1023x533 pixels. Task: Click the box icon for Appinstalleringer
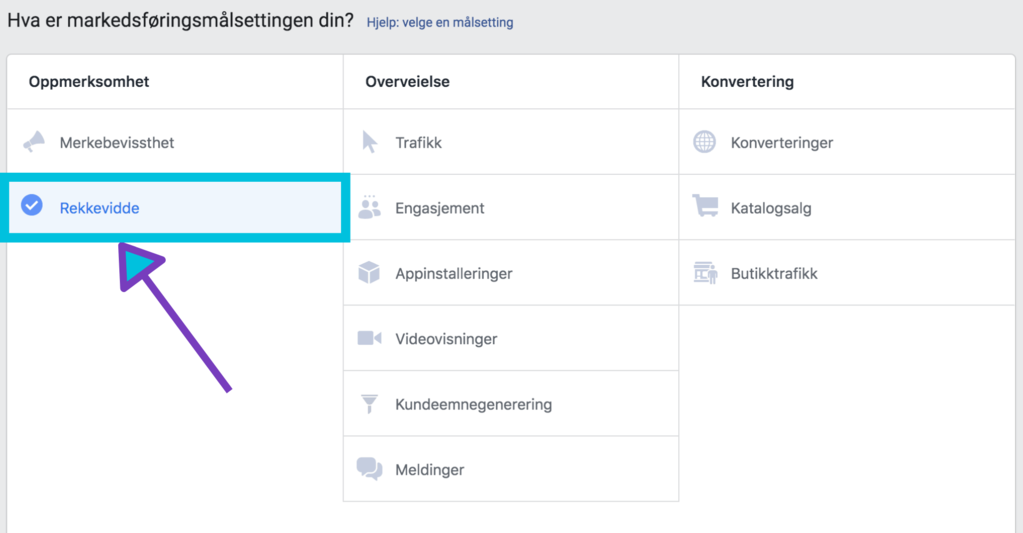coord(369,273)
